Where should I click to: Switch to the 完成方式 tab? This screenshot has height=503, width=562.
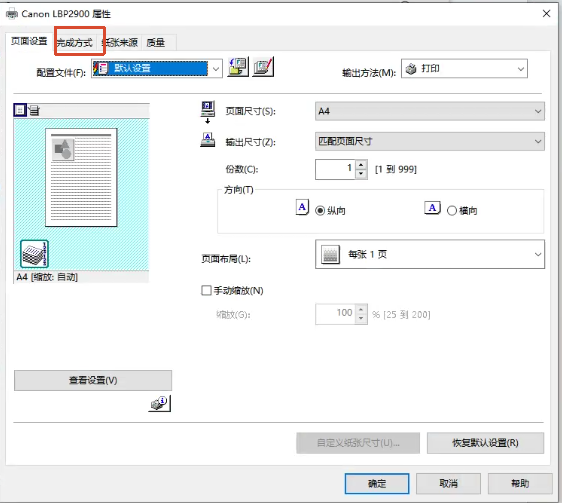pos(75,42)
